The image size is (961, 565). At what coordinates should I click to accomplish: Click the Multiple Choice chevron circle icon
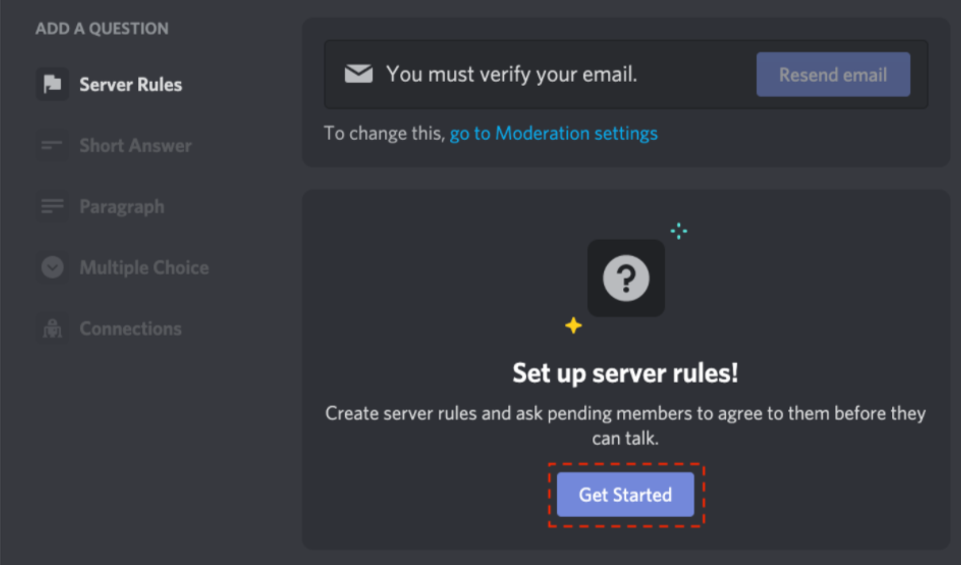[52, 267]
